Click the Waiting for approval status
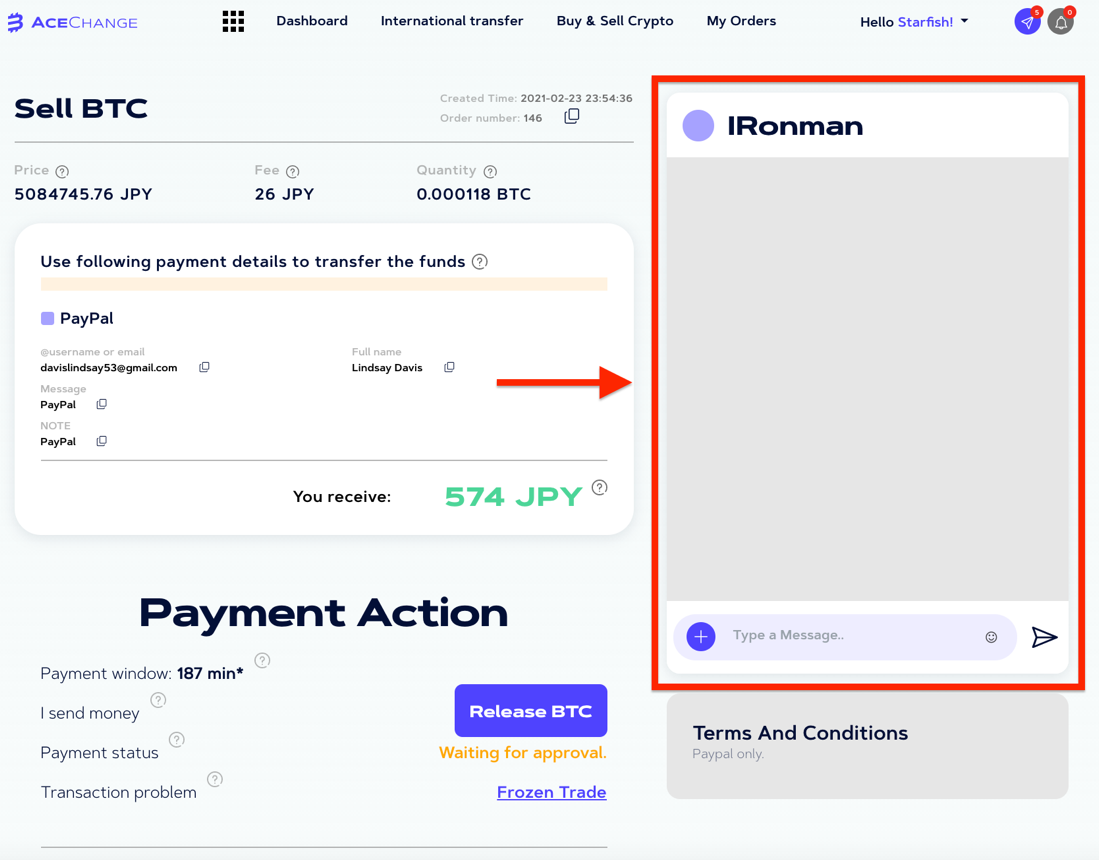 tap(523, 753)
